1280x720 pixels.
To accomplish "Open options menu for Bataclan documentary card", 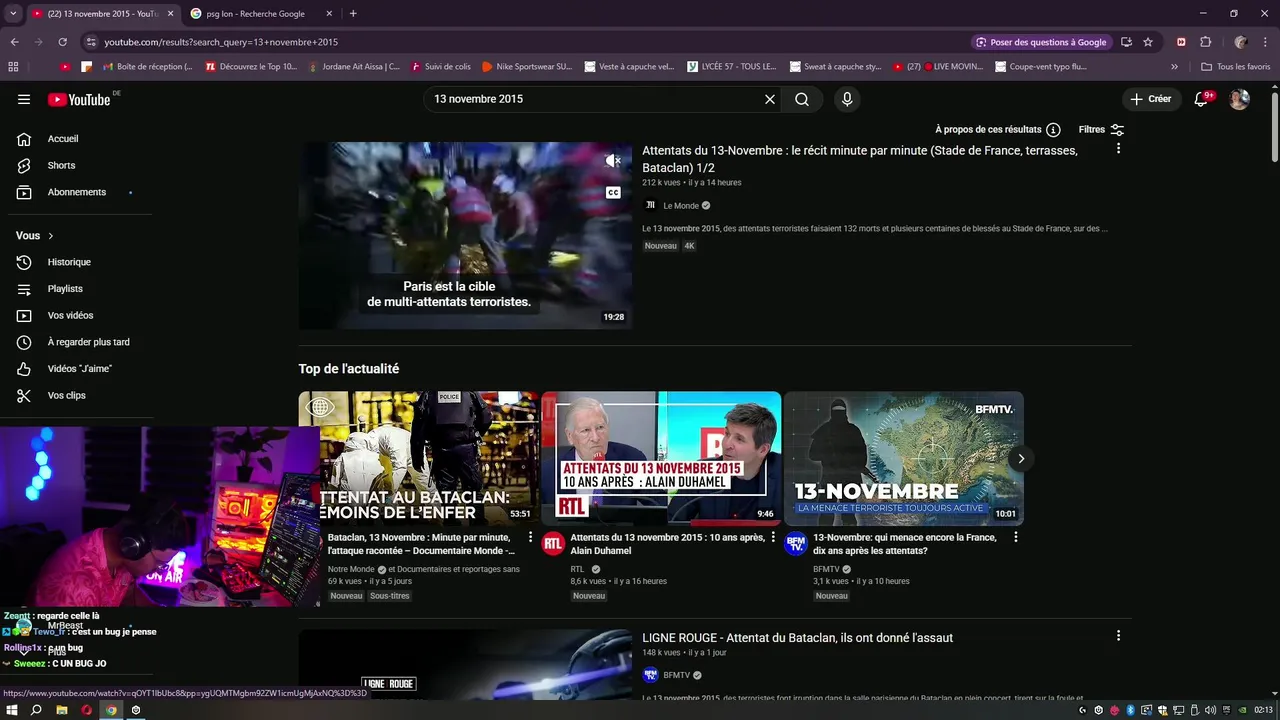I will tap(531, 537).
